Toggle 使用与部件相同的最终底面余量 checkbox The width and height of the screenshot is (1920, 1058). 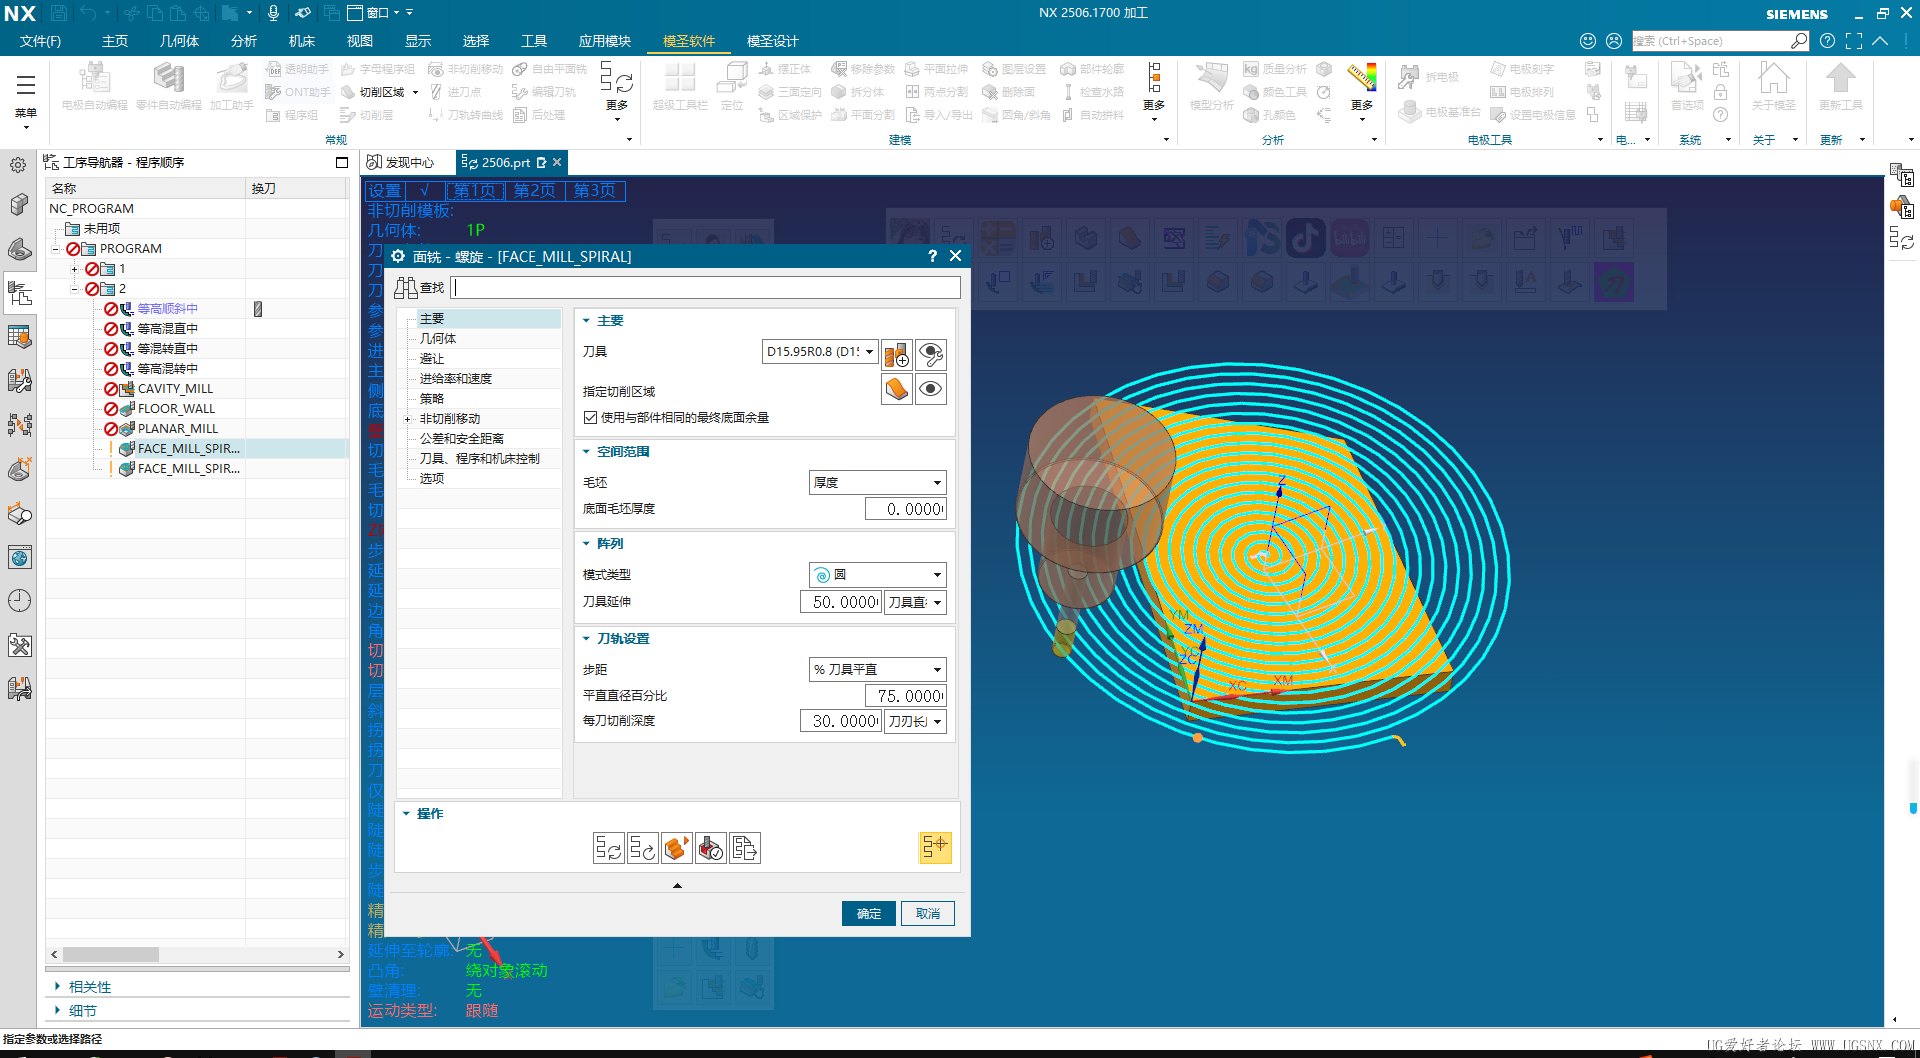(x=591, y=417)
